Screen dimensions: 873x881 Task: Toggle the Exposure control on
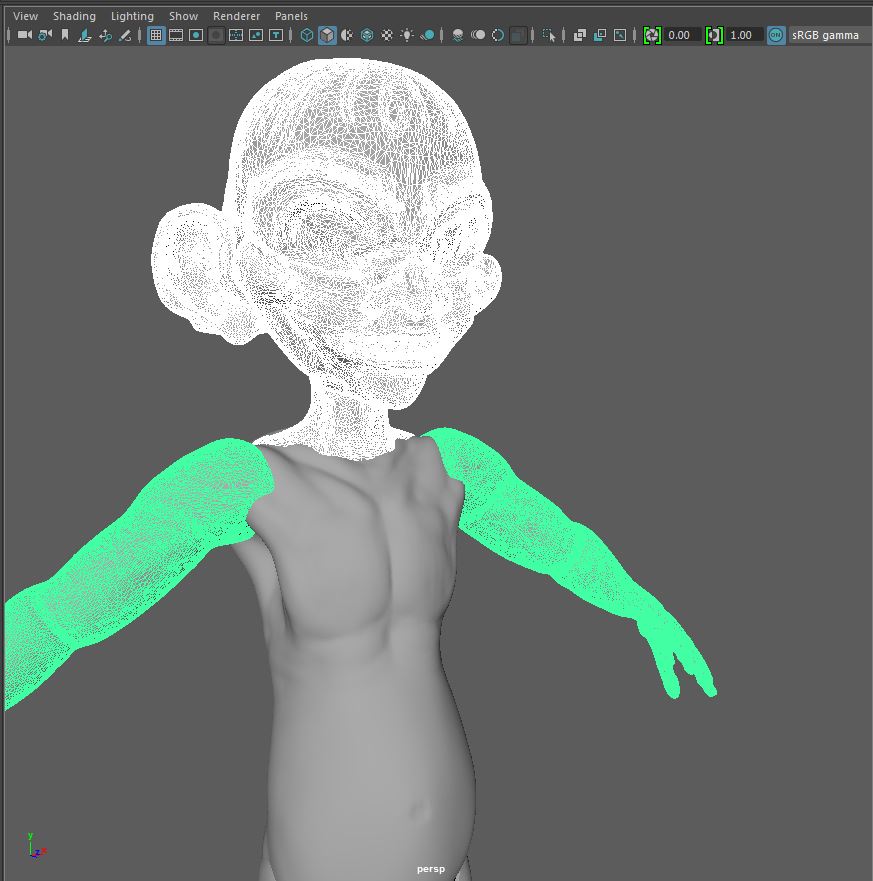[x=652, y=35]
